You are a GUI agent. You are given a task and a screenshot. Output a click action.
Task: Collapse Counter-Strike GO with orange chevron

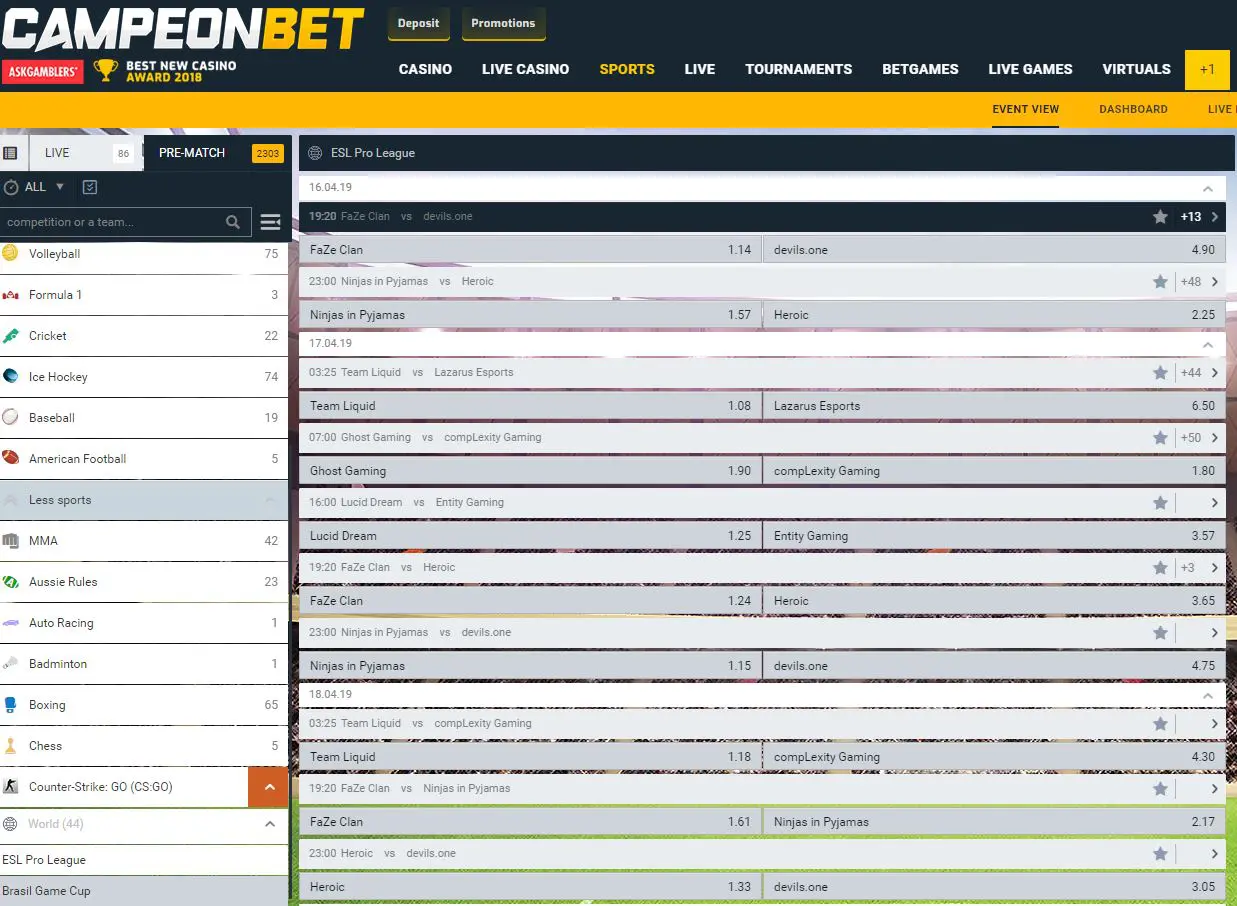(x=268, y=787)
